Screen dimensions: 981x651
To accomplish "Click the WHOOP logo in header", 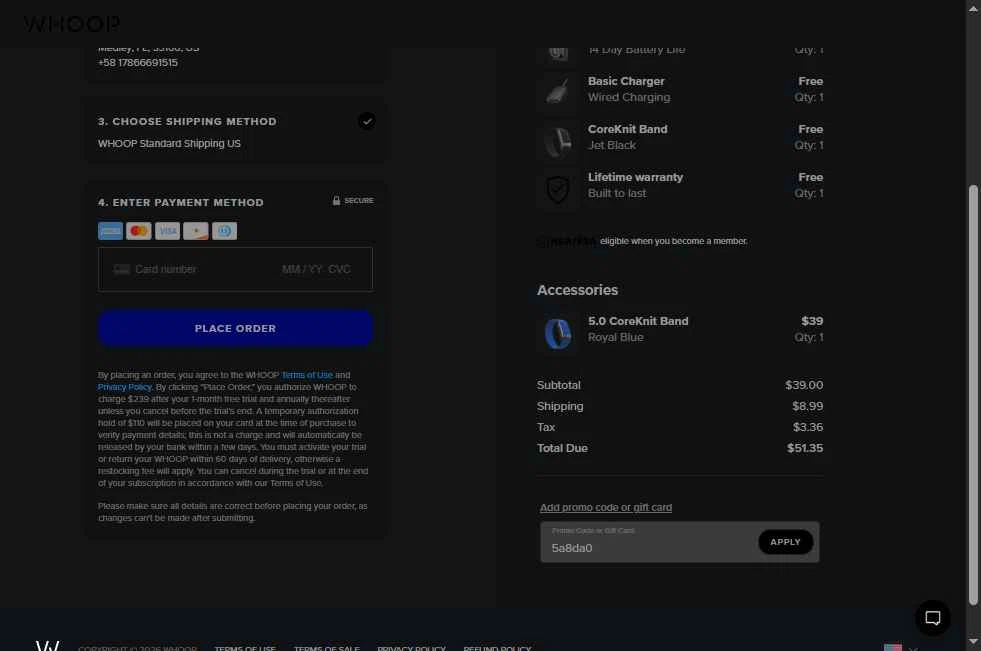I will point(71,24).
